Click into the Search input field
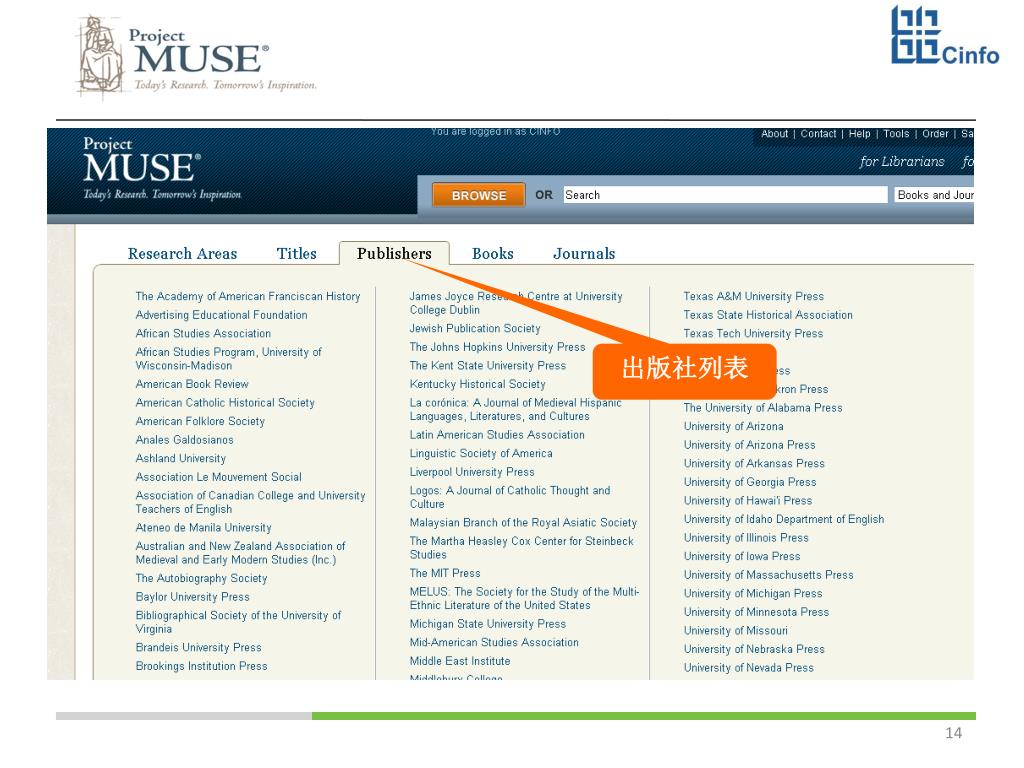This screenshot has width=1024, height=768. (726, 195)
